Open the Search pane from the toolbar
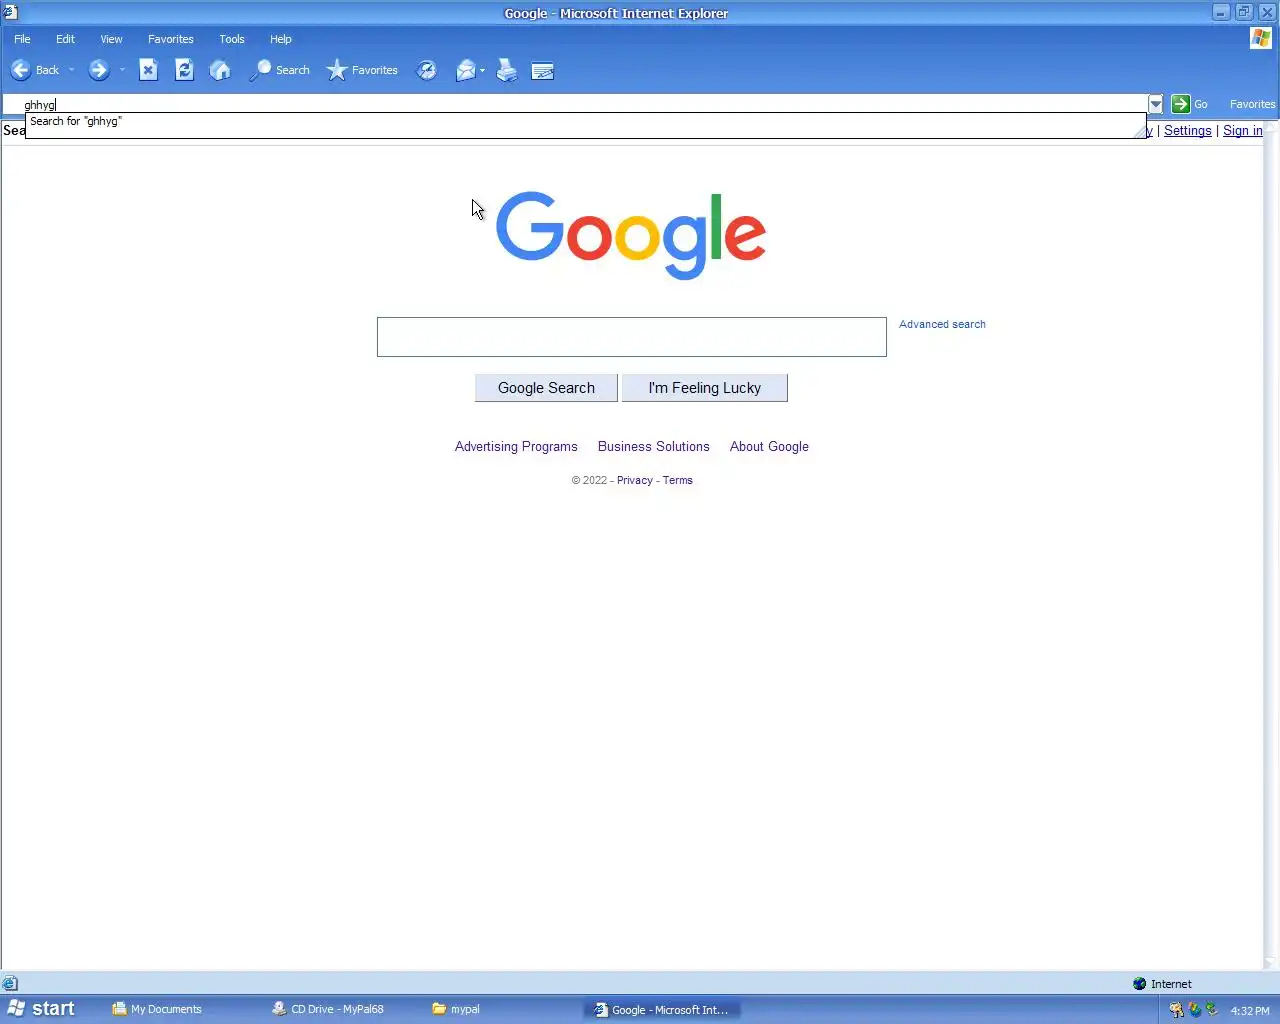The image size is (1280, 1024). point(280,70)
